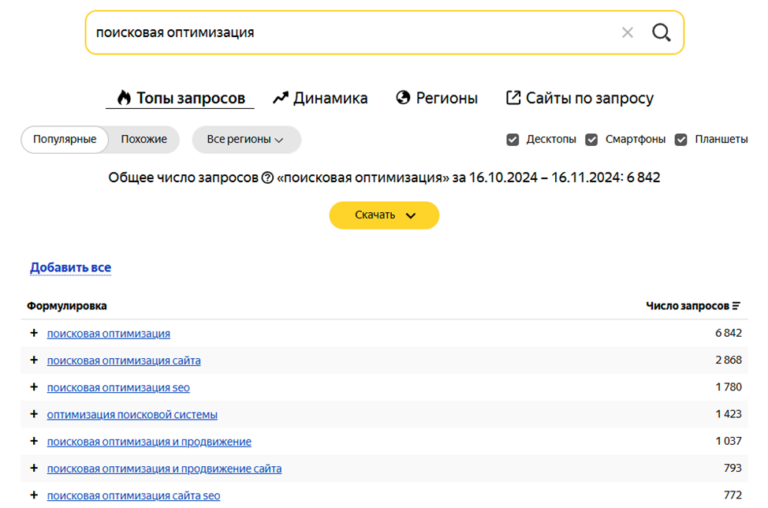768x508 pixels.
Task: Switch to the Похожие queries toggle
Action: (144, 140)
